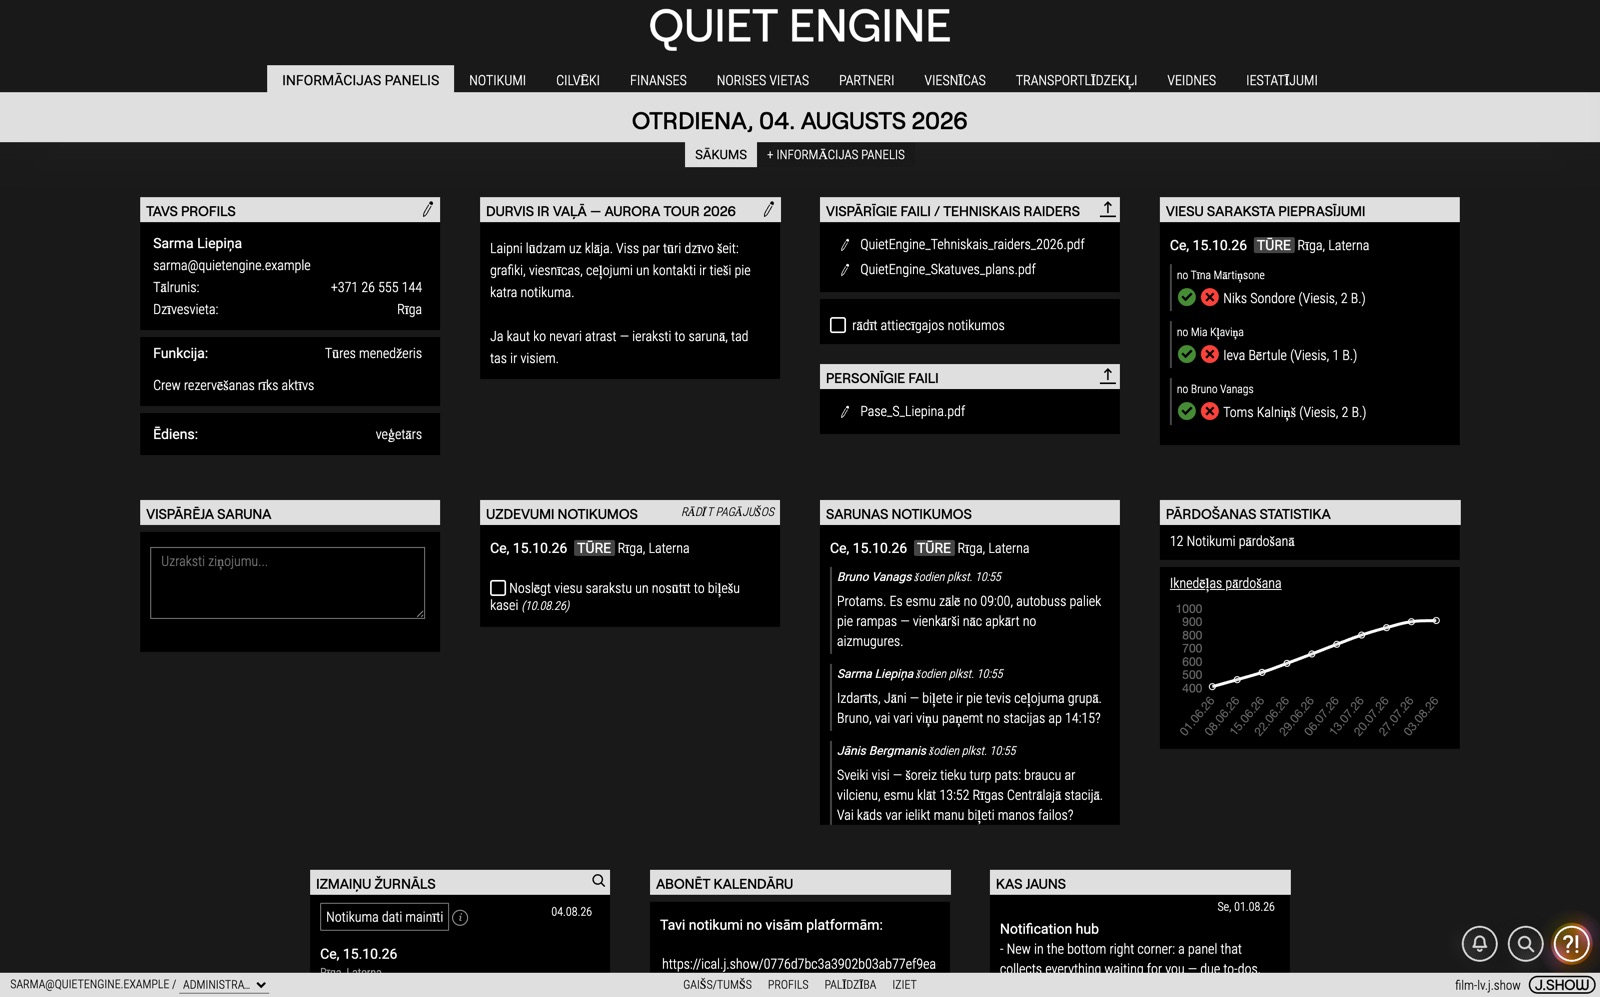
Task: Open the floating search button
Action: pos(1526,943)
